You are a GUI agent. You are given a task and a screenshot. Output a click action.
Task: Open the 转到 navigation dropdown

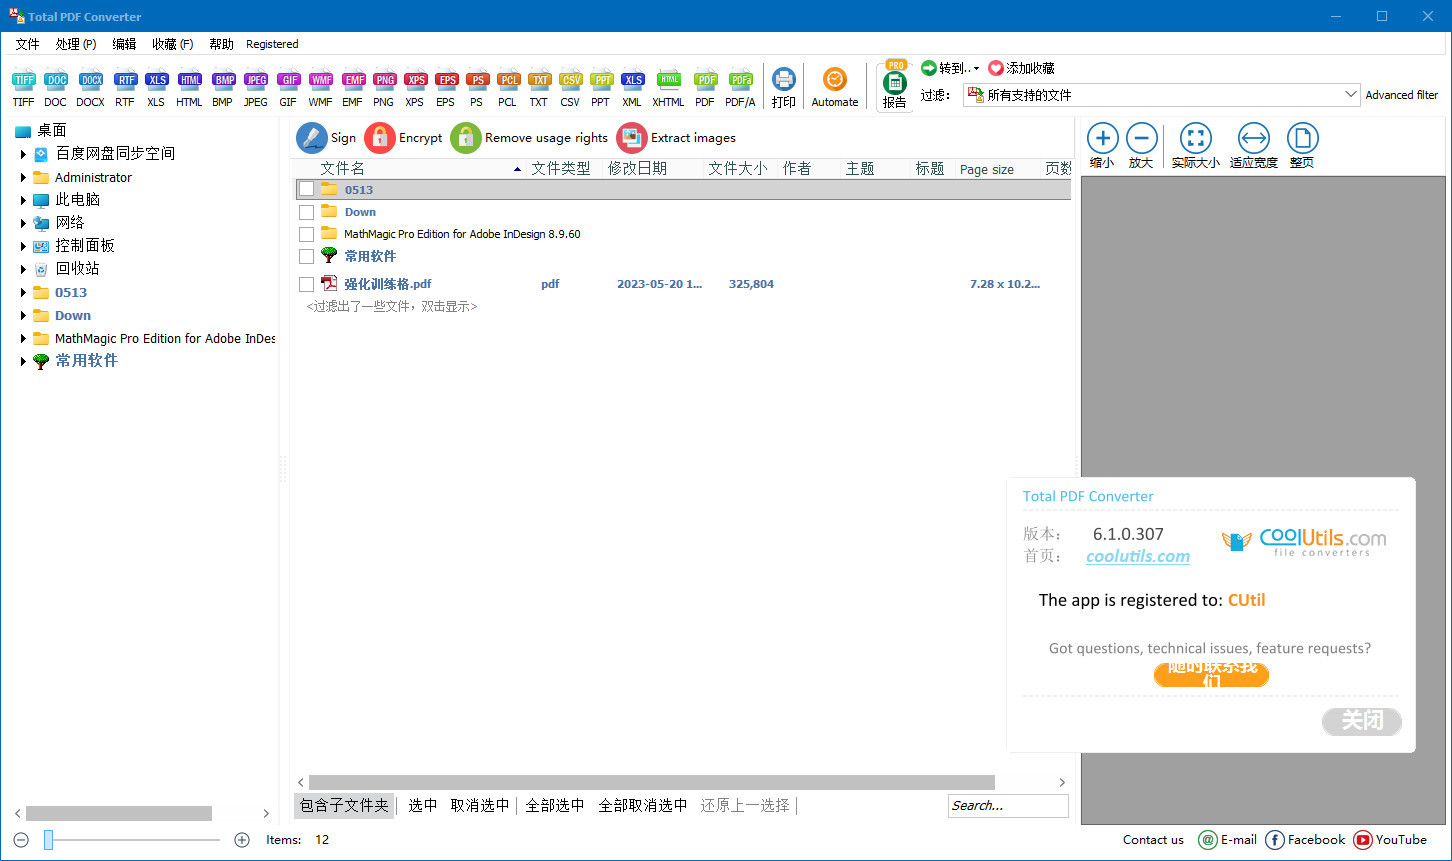[x=948, y=67]
